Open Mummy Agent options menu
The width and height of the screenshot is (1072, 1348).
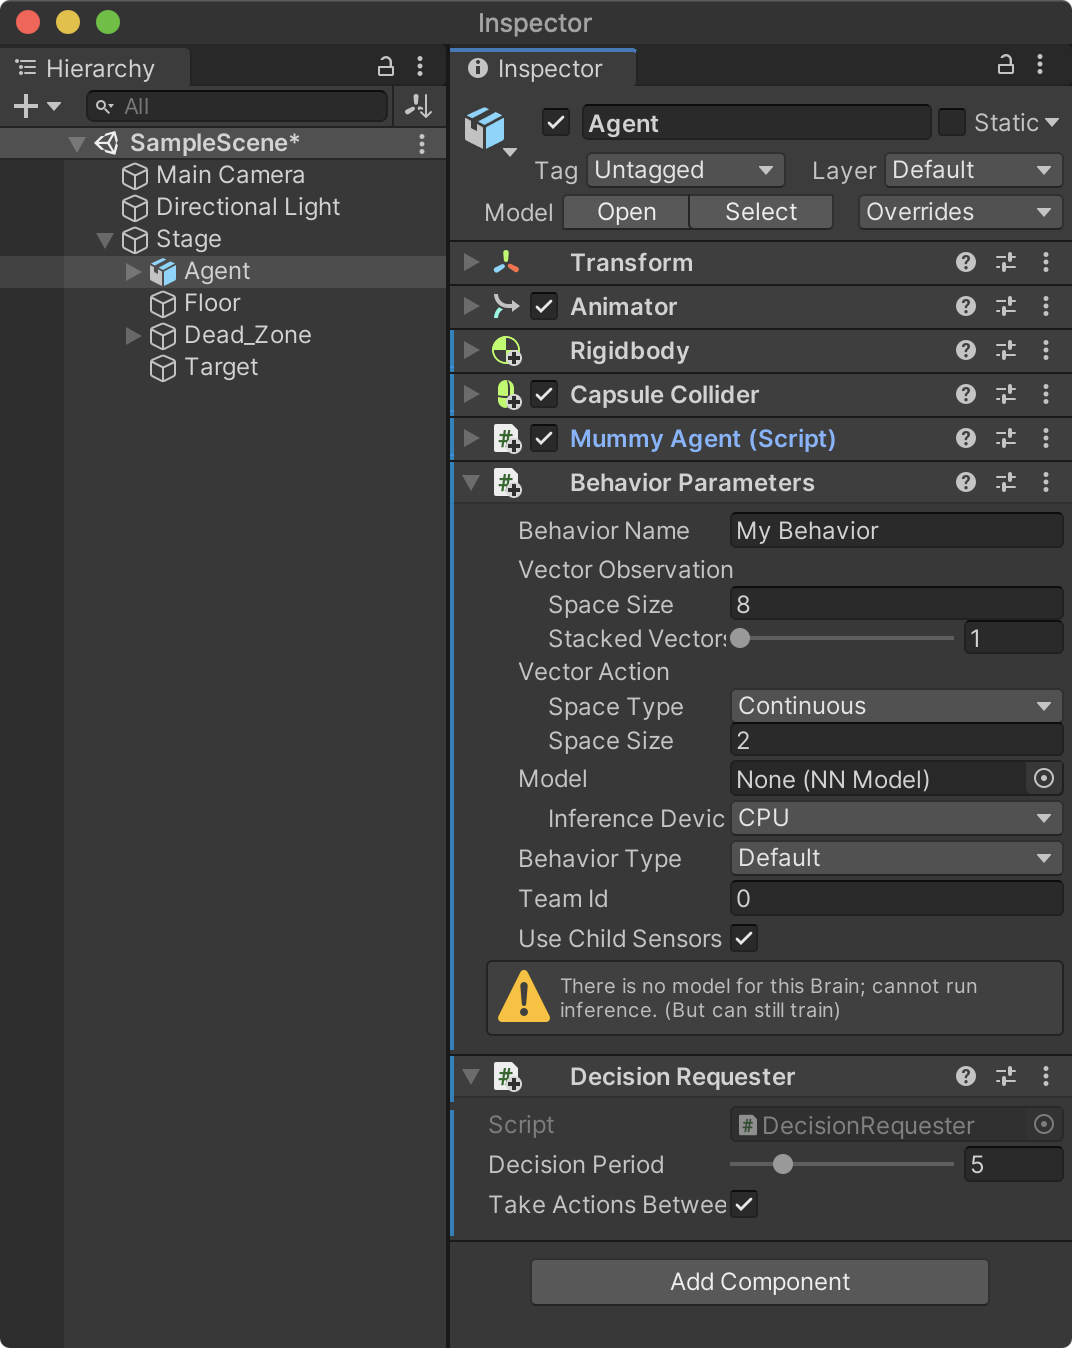(x=1046, y=438)
